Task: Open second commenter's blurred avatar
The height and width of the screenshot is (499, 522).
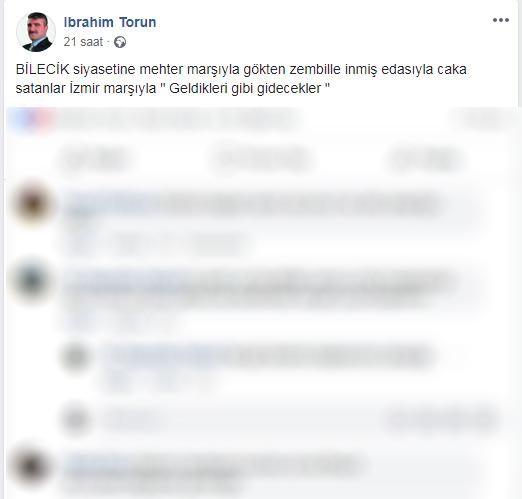Action: tap(32, 280)
